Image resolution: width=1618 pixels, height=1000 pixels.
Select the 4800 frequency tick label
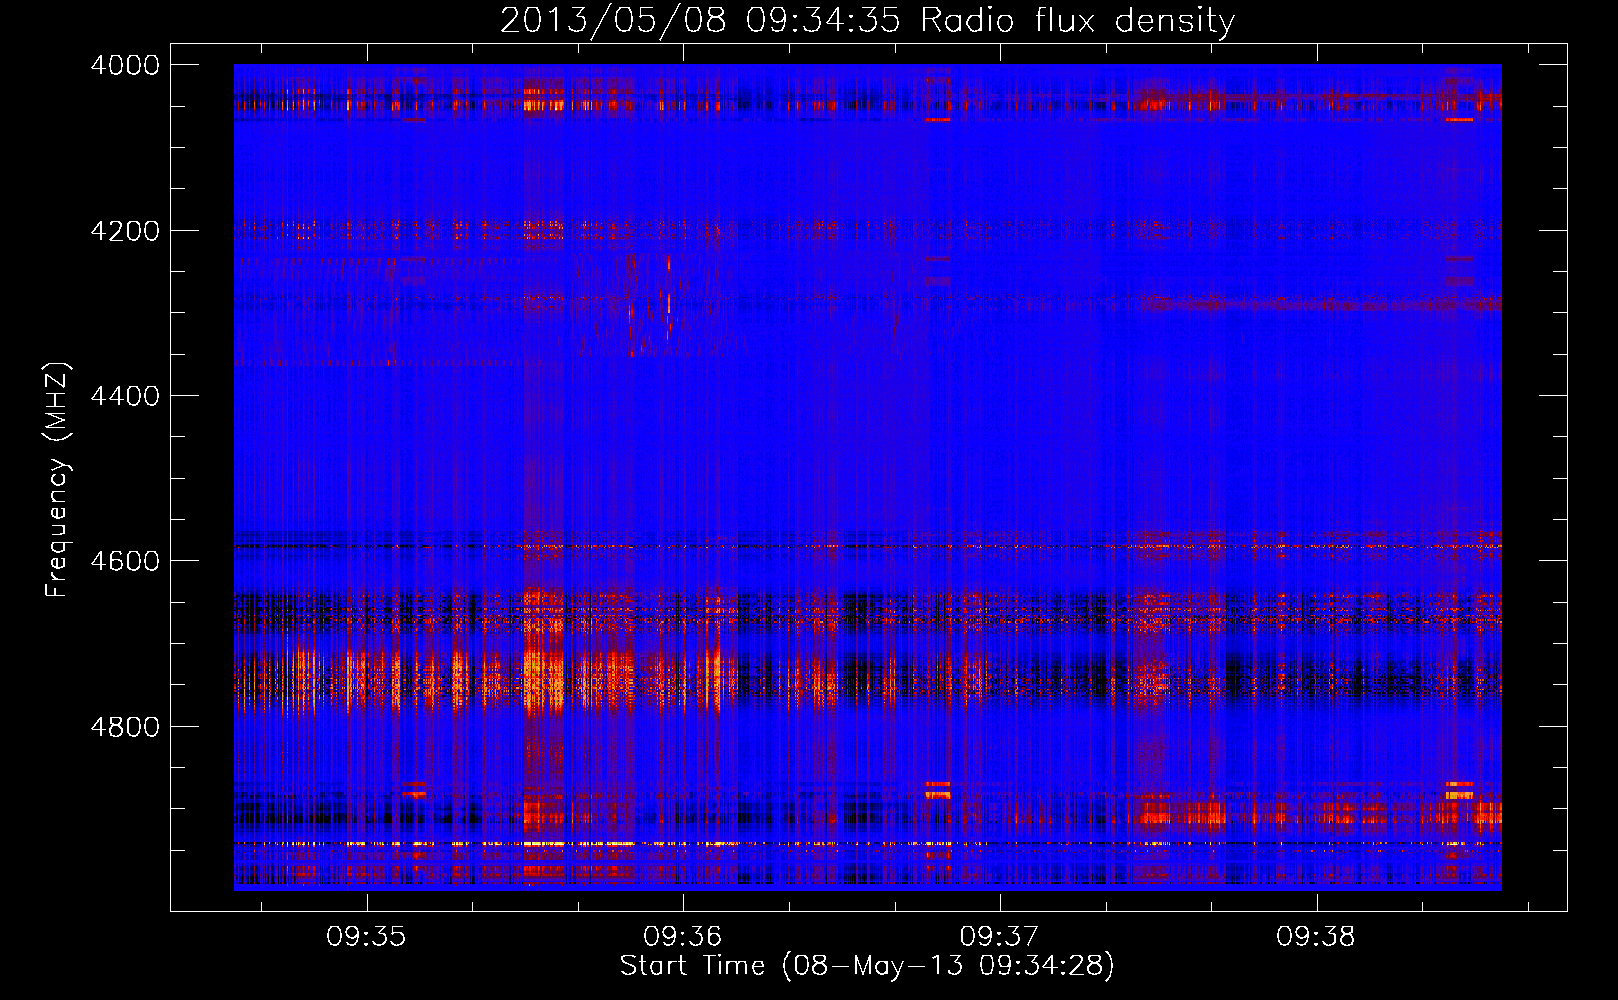point(125,727)
